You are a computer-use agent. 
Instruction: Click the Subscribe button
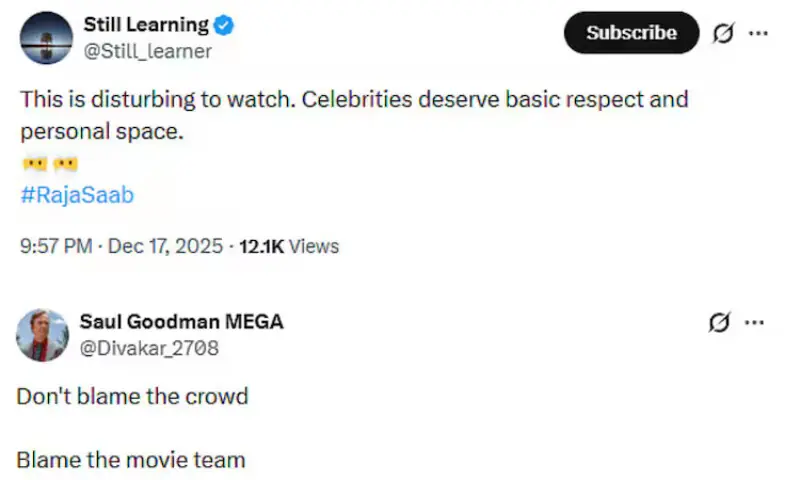coord(631,33)
